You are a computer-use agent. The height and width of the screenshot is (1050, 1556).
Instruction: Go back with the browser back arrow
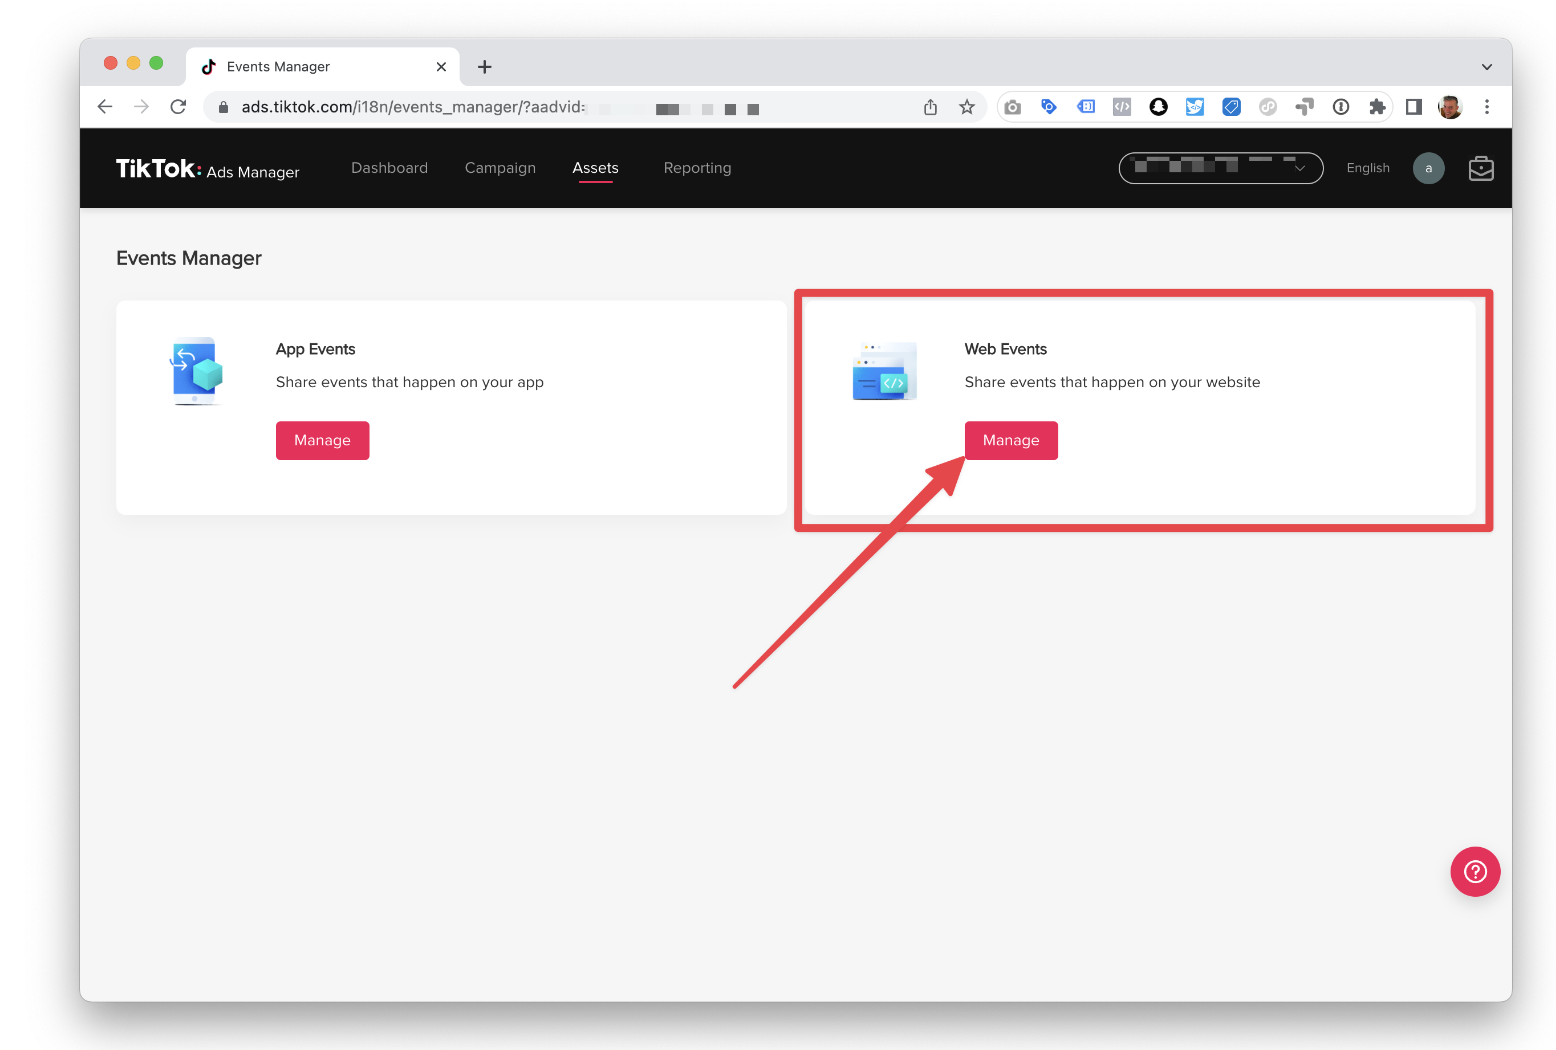coord(105,107)
